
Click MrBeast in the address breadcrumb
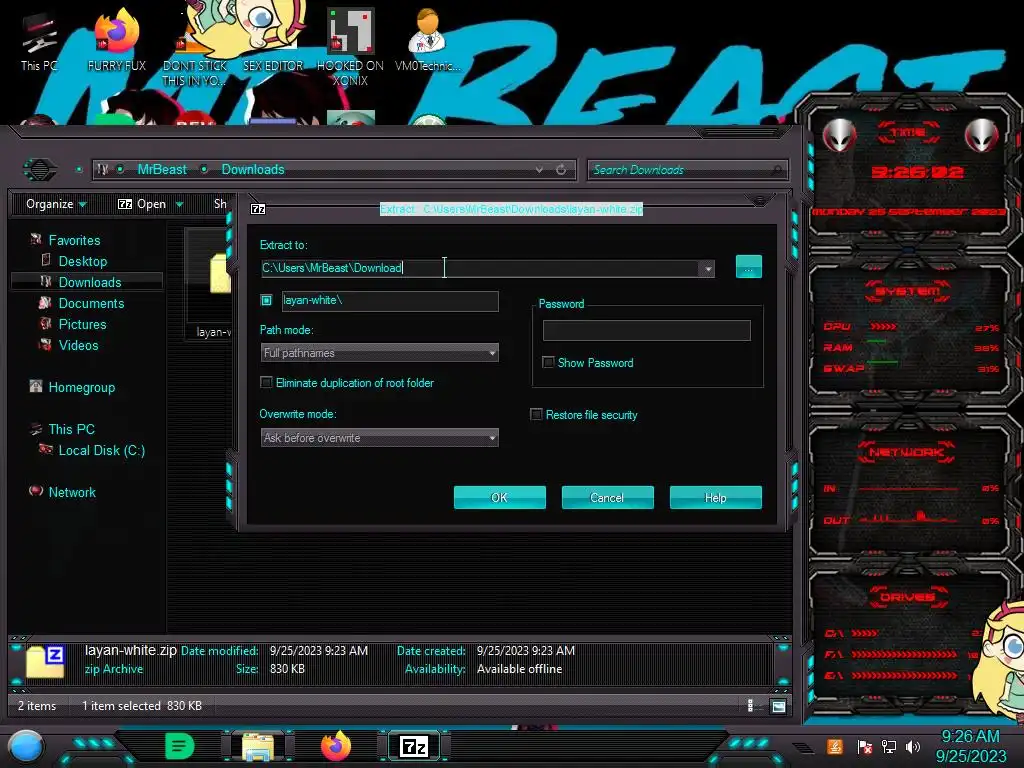[x=162, y=170]
